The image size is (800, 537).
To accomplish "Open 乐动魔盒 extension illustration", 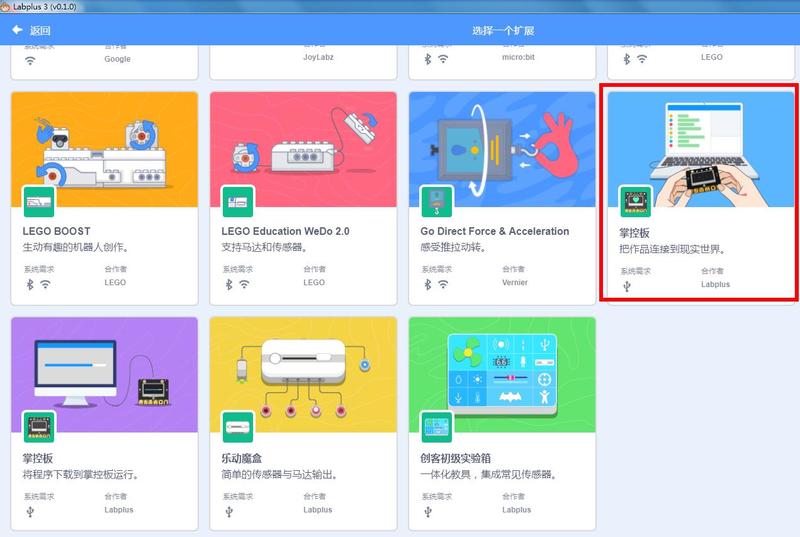I will (303, 375).
